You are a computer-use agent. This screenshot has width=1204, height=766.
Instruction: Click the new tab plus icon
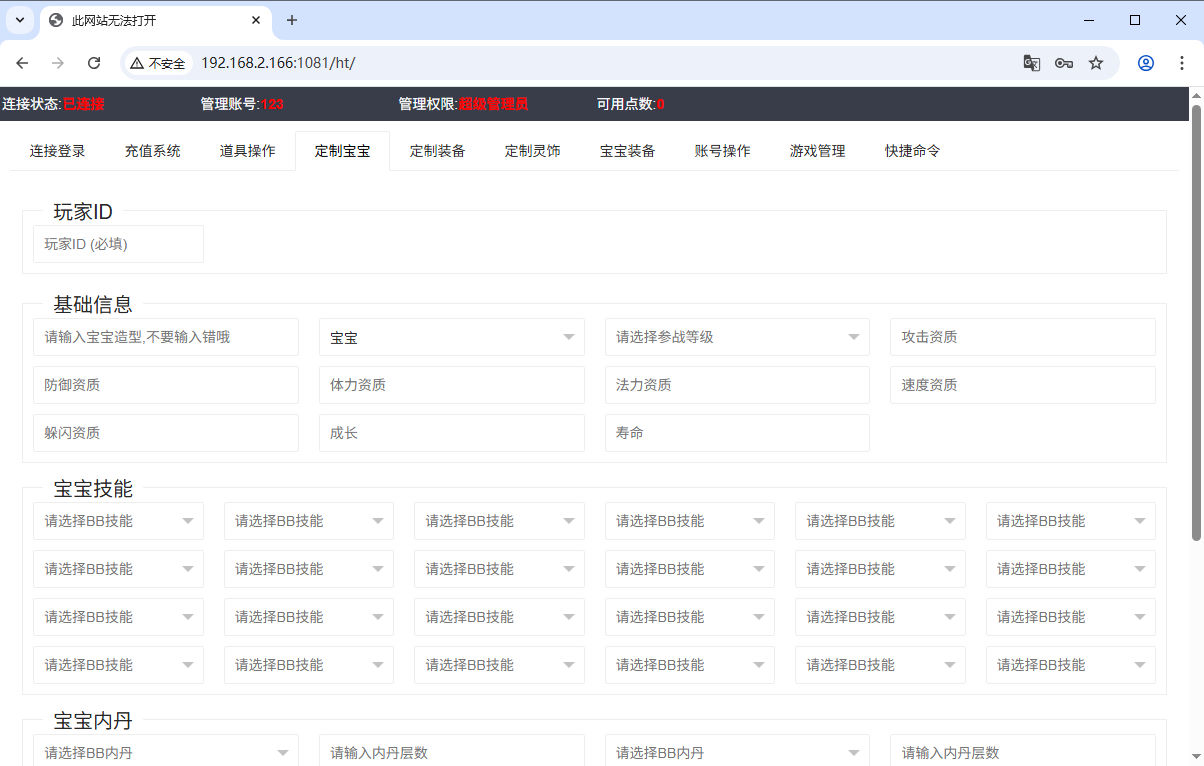coord(292,20)
